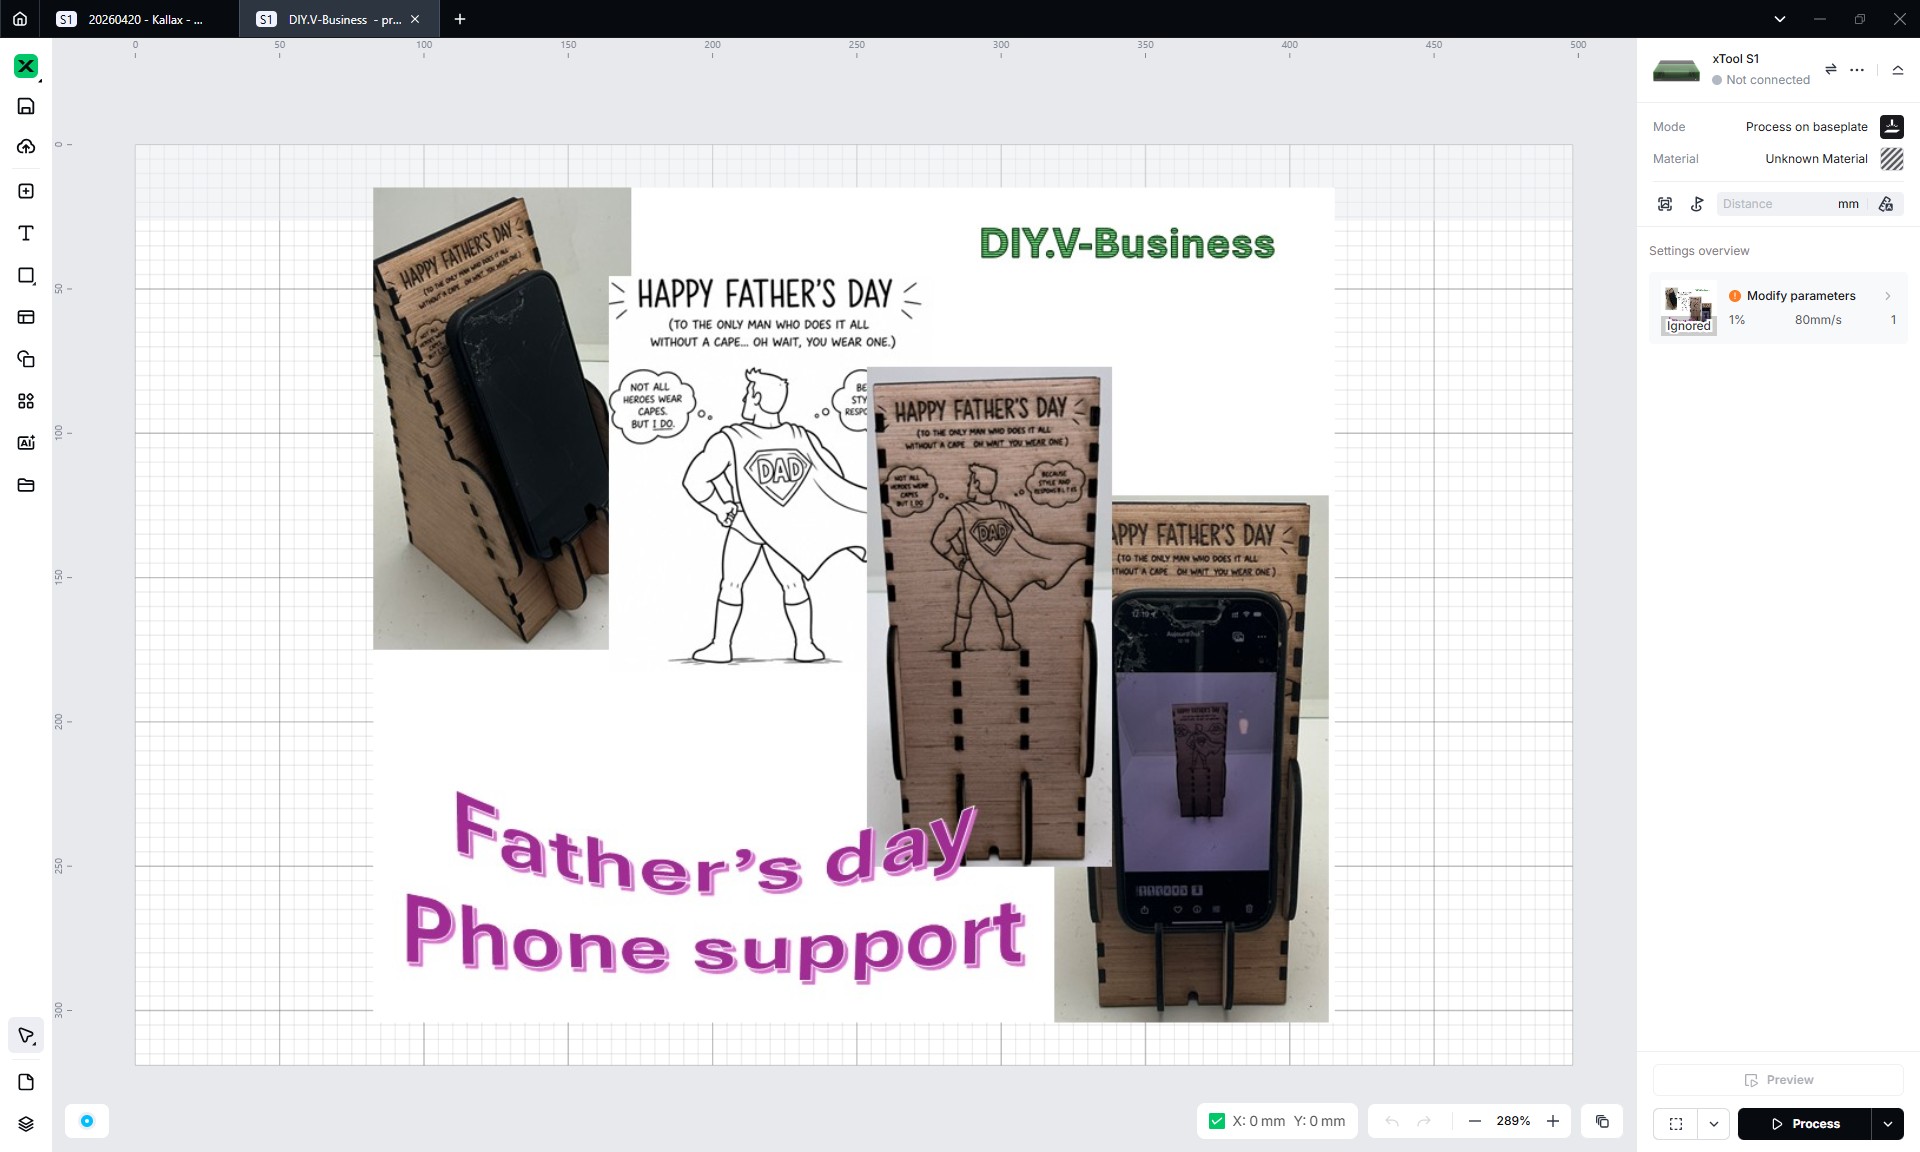Redo the last action
The width and height of the screenshot is (1920, 1152).
[x=1424, y=1121]
